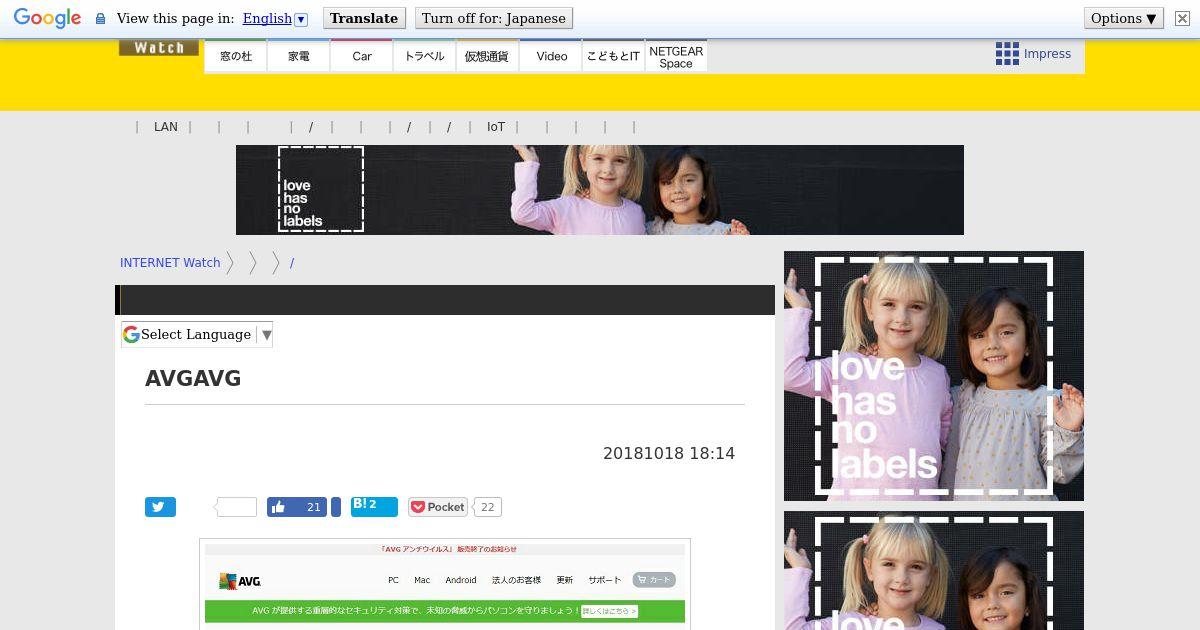The height and width of the screenshot is (630, 1200).
Task: Open the トラベル tab
Action: point(425,56)
